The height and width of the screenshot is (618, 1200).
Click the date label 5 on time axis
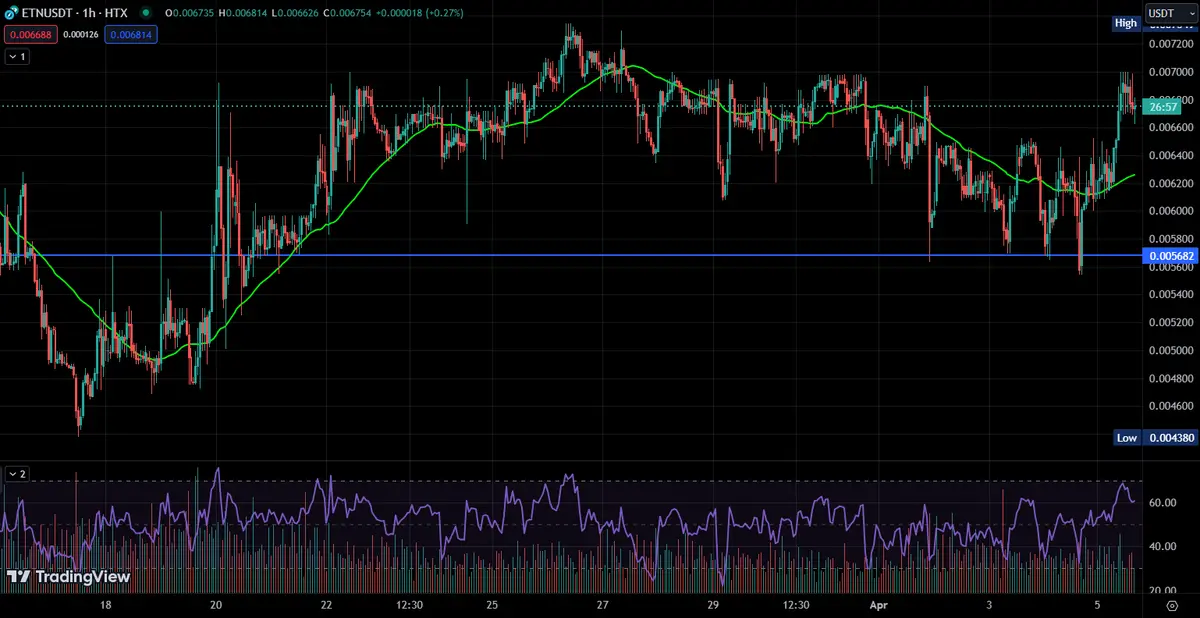pos(1098,606)
